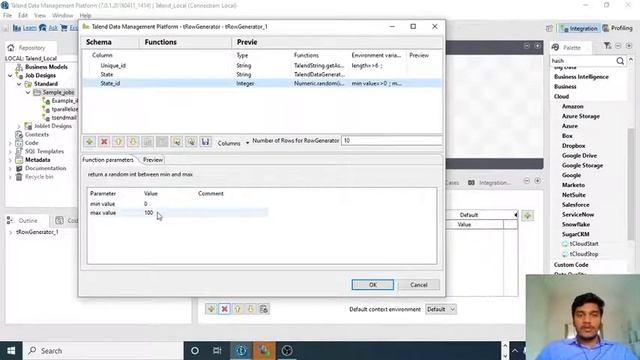
Task: Add a context variable with bottom plus icon
Action: pos(211,309)
